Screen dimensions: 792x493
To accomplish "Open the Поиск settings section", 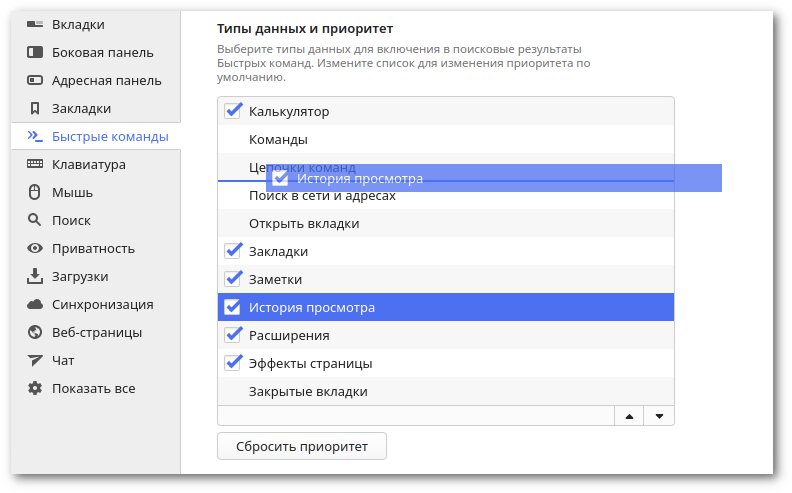I will (72, 220).
